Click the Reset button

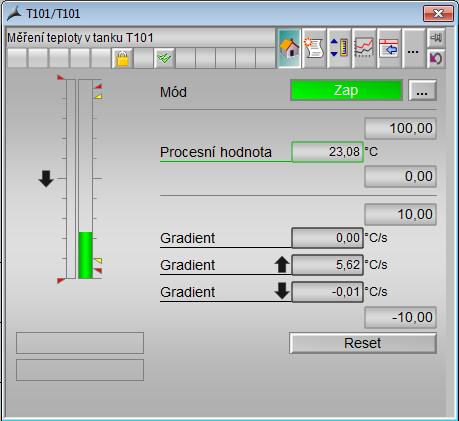pos(363,343)
